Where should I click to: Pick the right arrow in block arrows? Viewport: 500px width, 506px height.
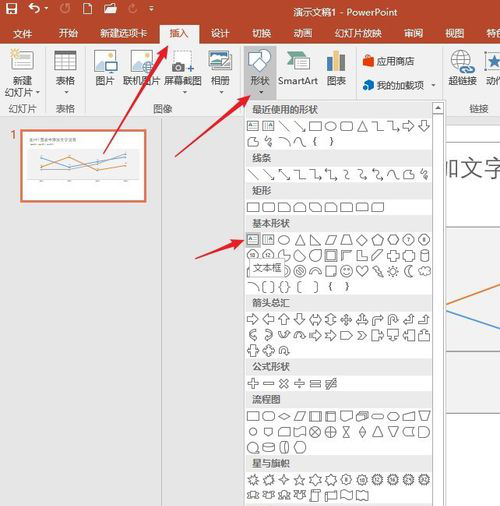point(252,319)
